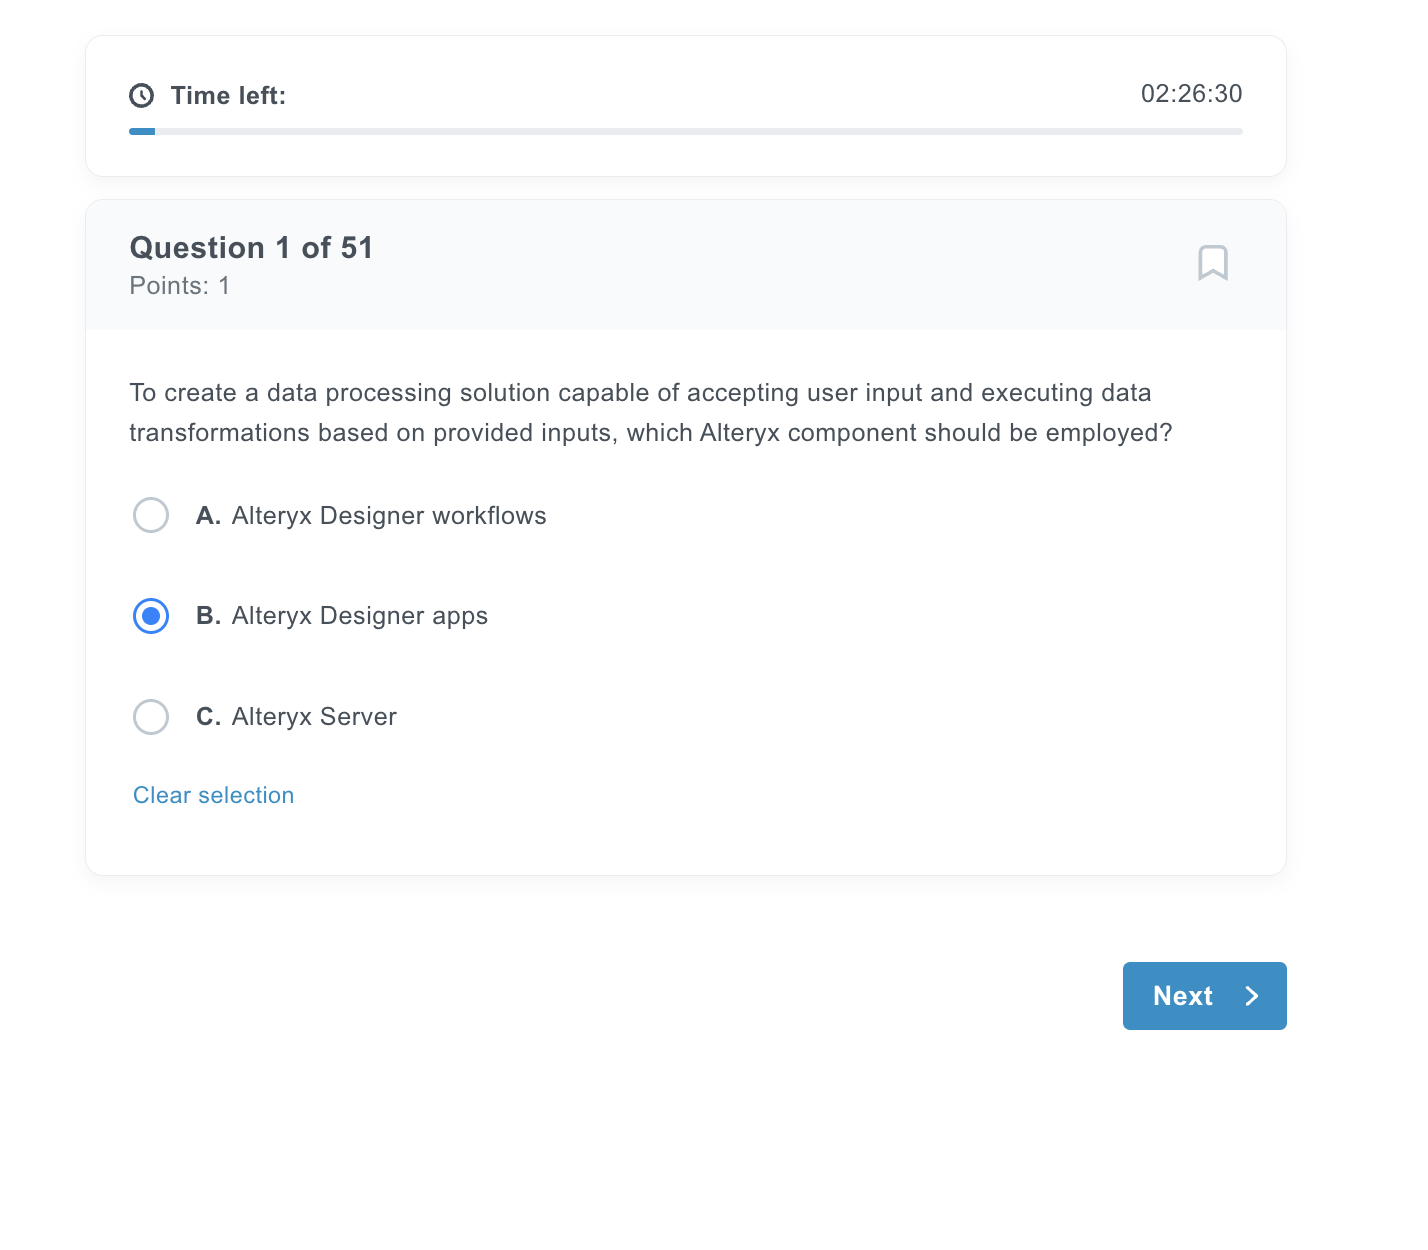Click the chevron arrow inside the Next button
The height and width of the screenshot is (1250, 1428).
[x=1251, y=996]
